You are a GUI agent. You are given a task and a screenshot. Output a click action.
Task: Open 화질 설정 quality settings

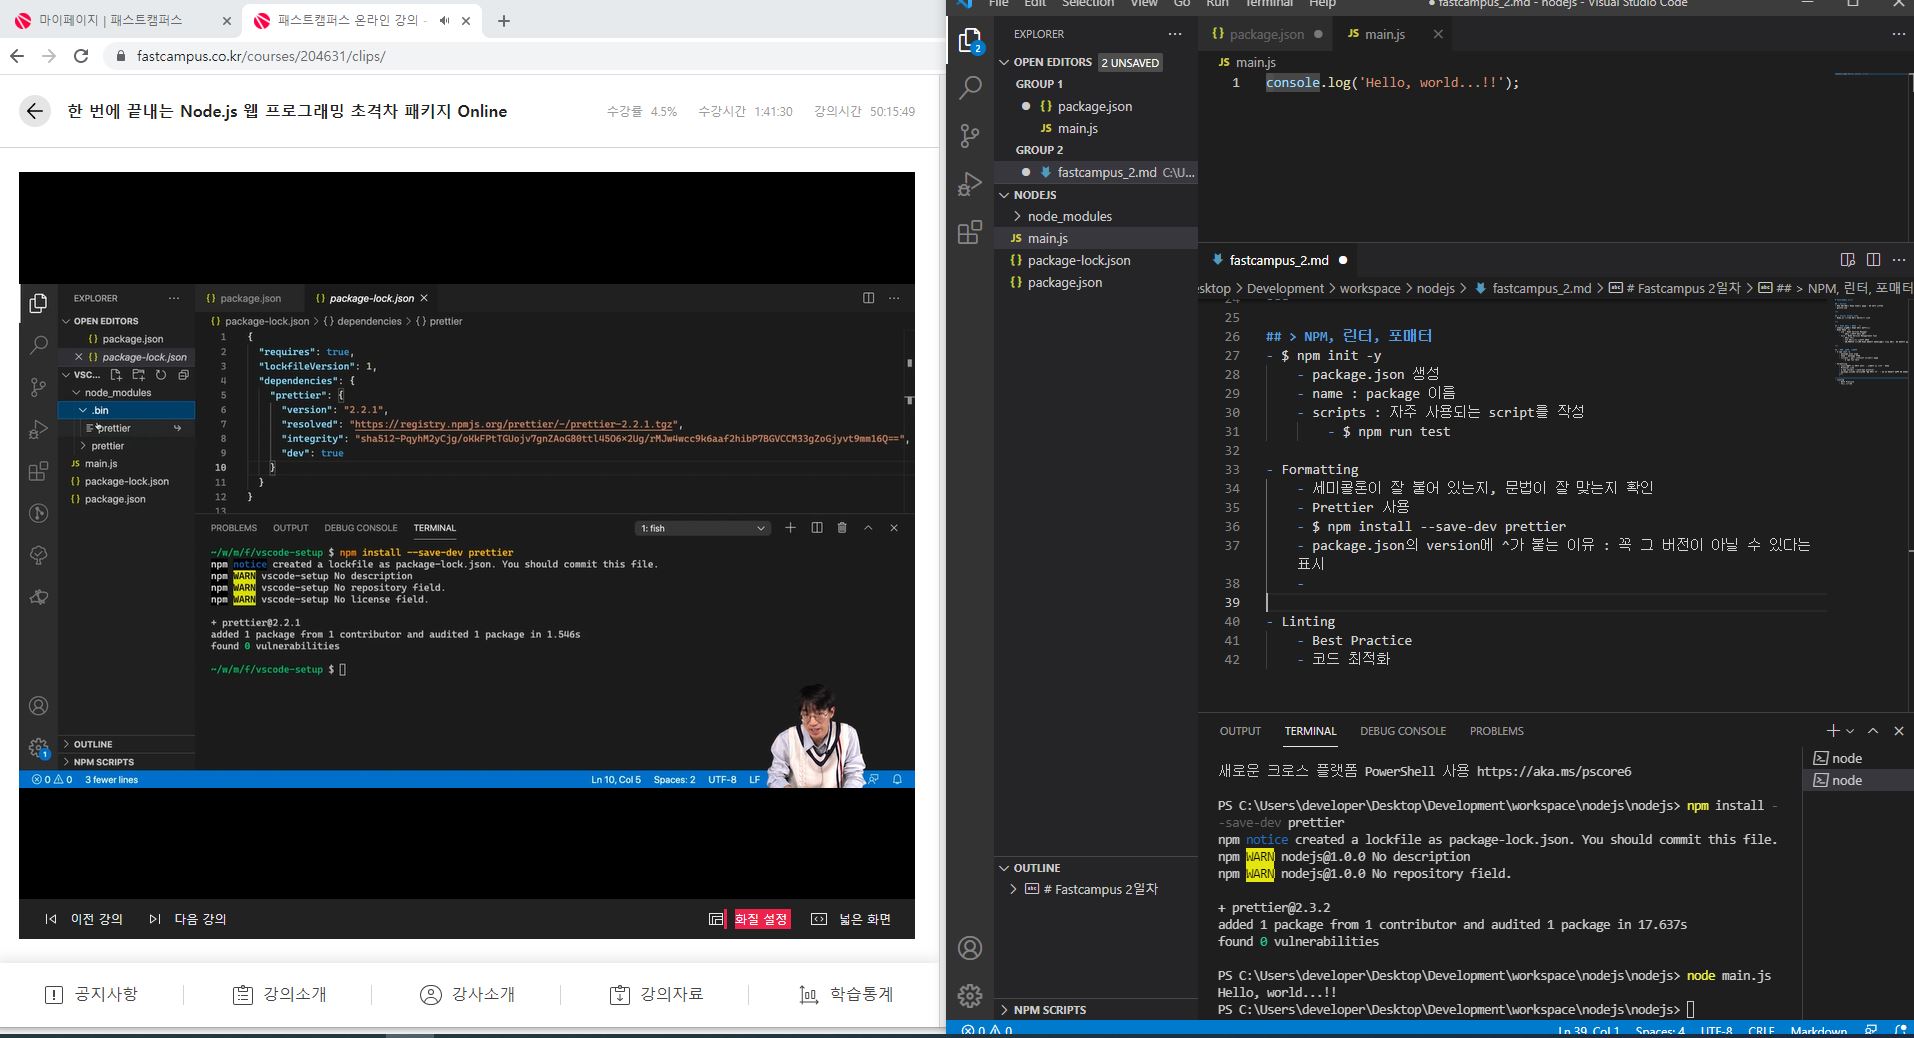tap(750, 919)
